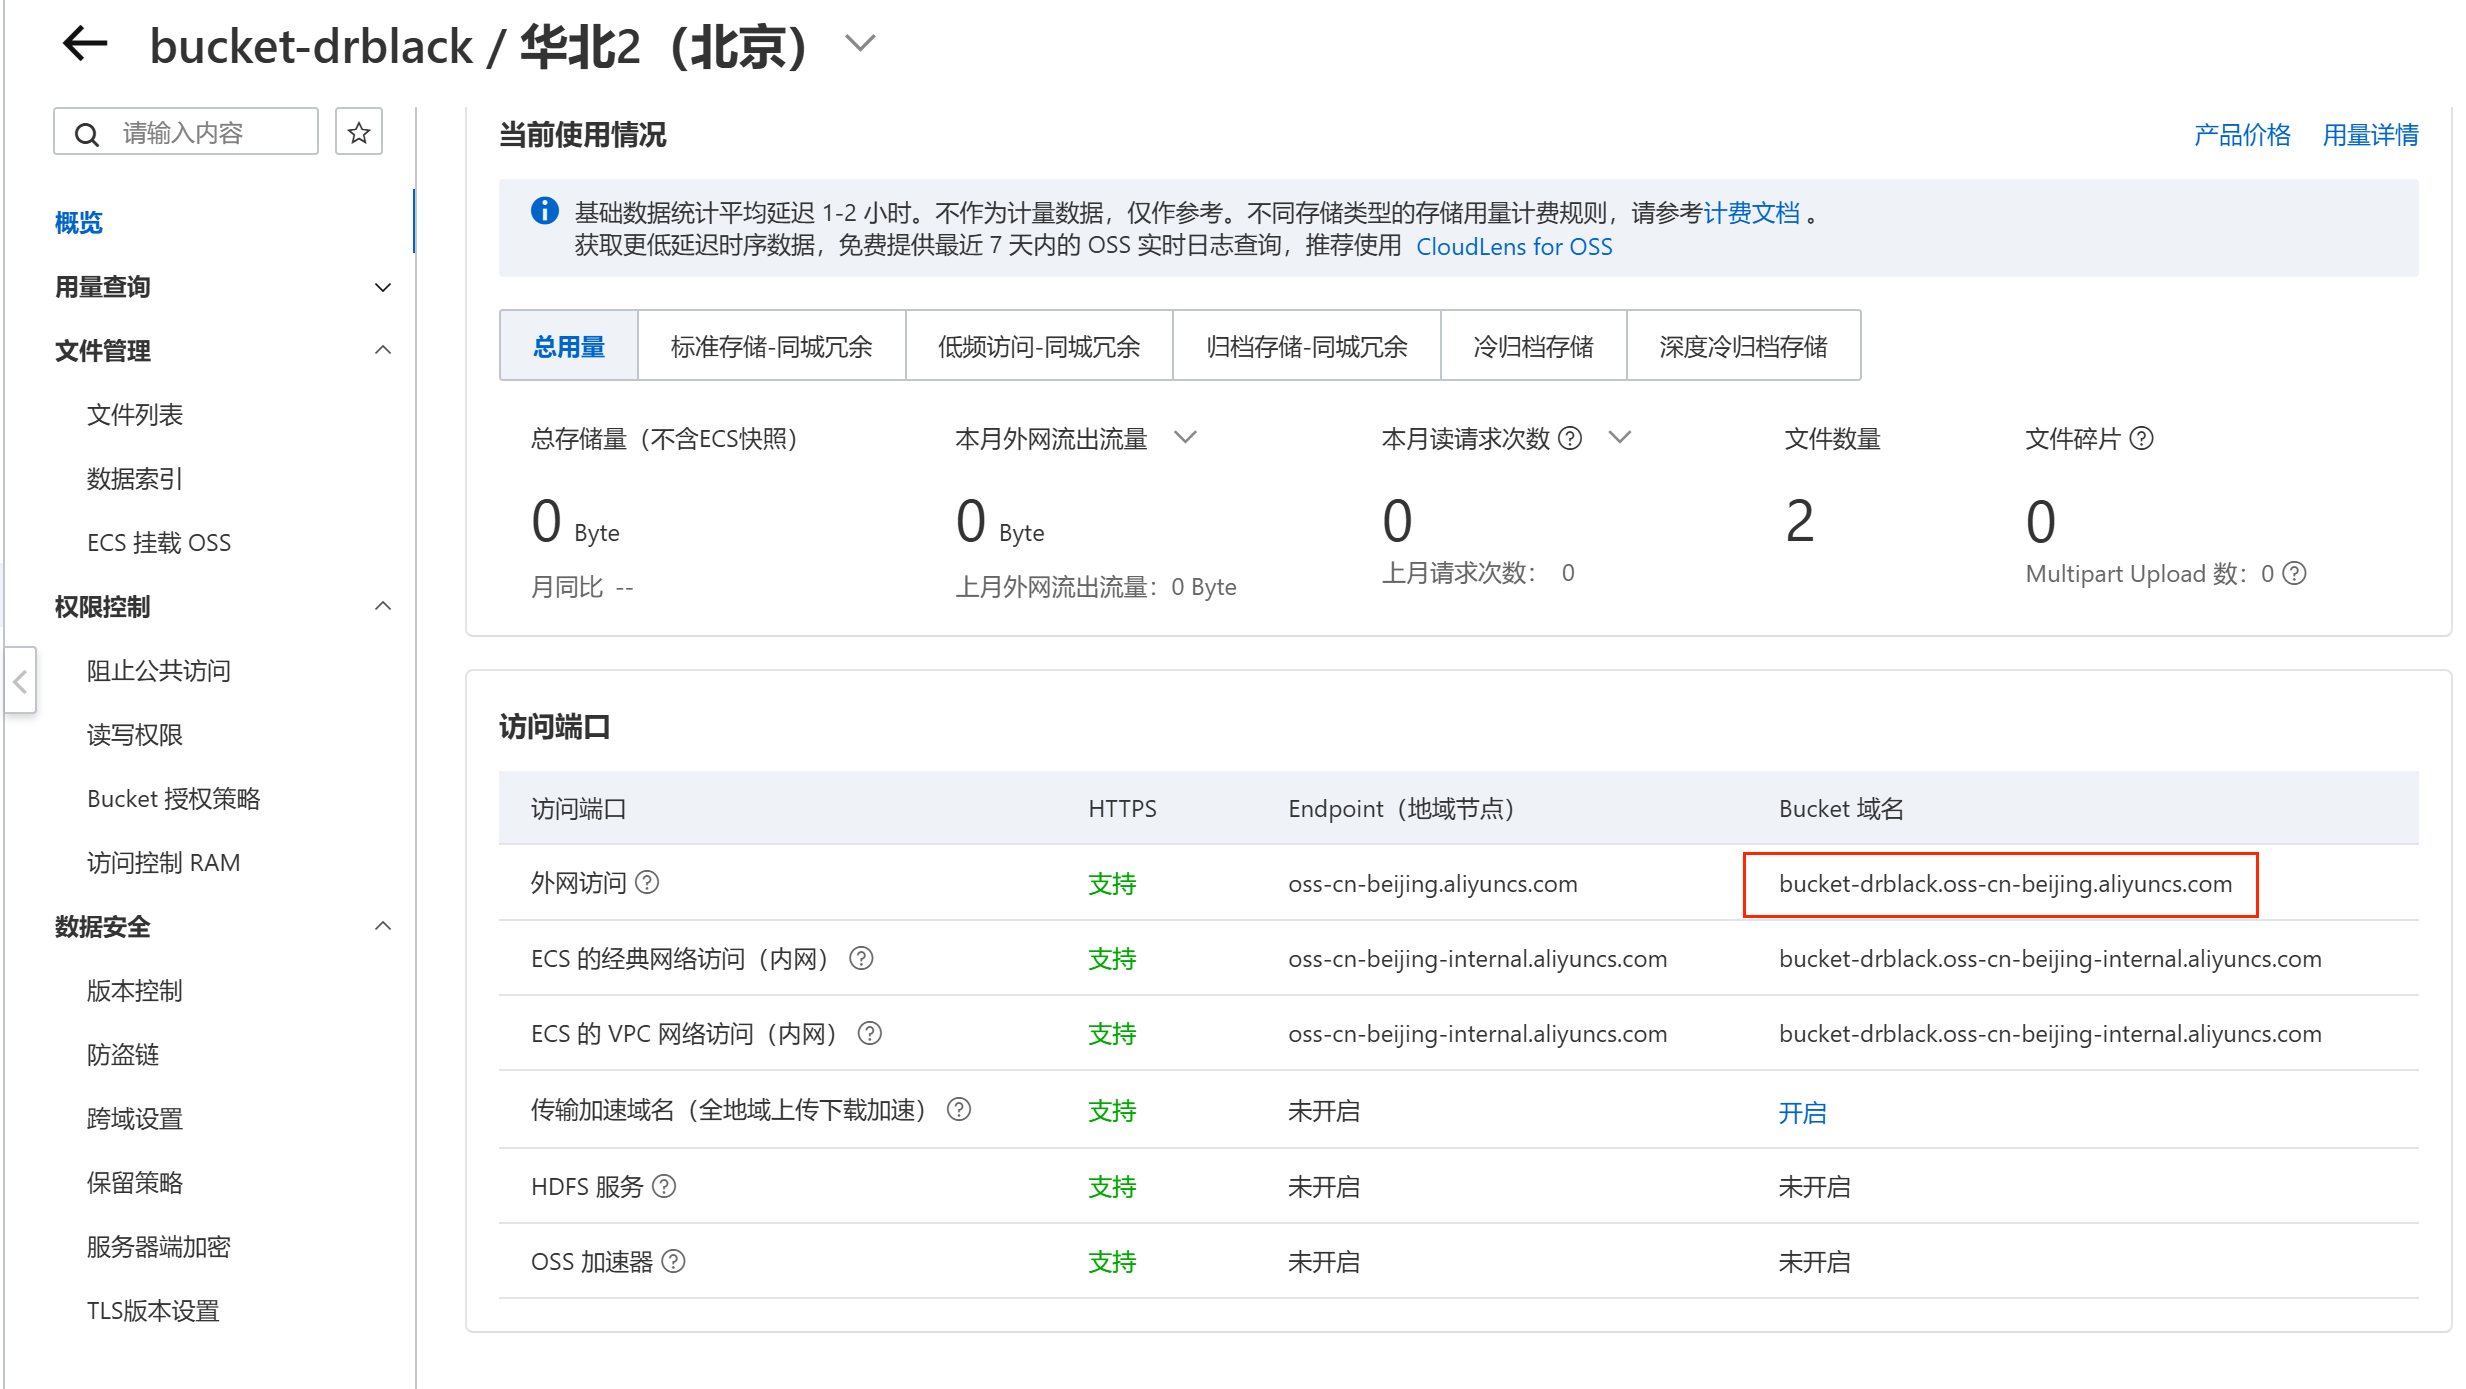The image size is (2466, 1389).
Task: Open 文件列表 in the sidebar
Action: (135, 415)
